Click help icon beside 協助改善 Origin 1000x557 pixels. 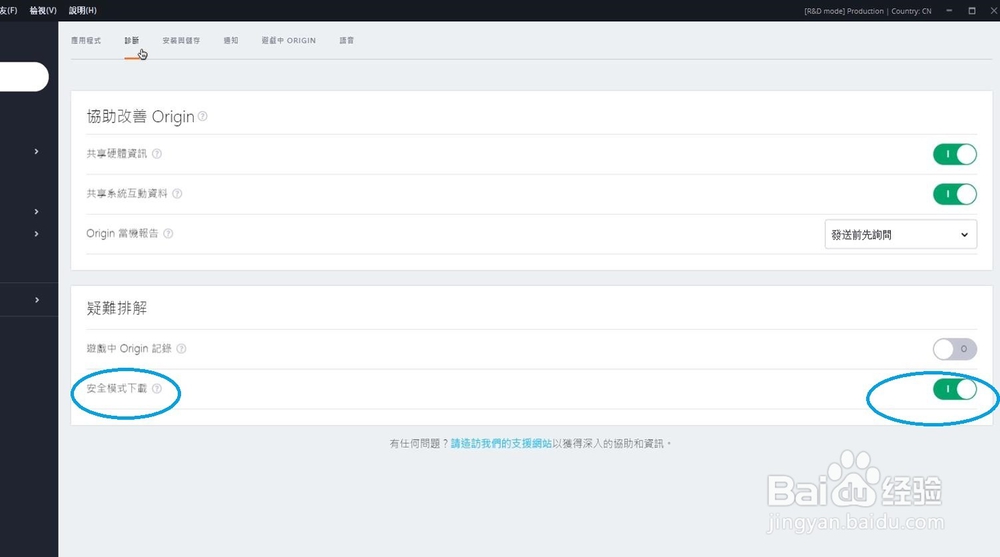pyautogui.click(x=203, y=116)
